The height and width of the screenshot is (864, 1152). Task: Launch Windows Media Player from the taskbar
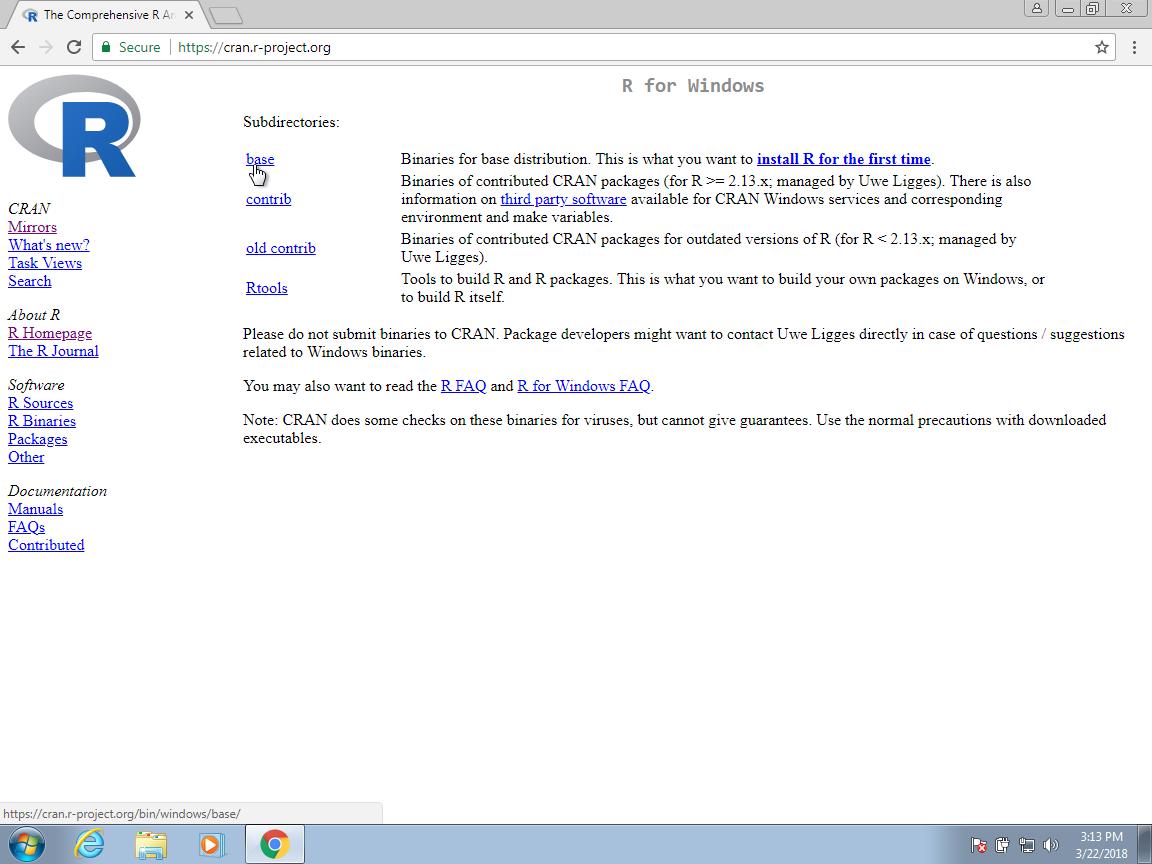pyautogui.click(x=211, y=843)
